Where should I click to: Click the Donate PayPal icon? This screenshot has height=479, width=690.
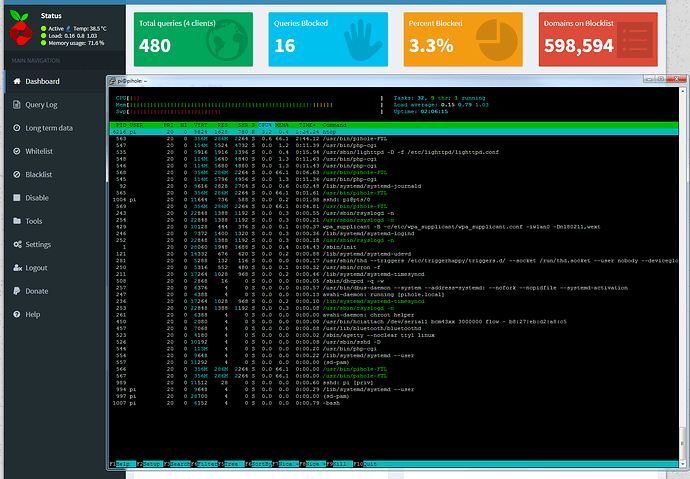point(17,291)
